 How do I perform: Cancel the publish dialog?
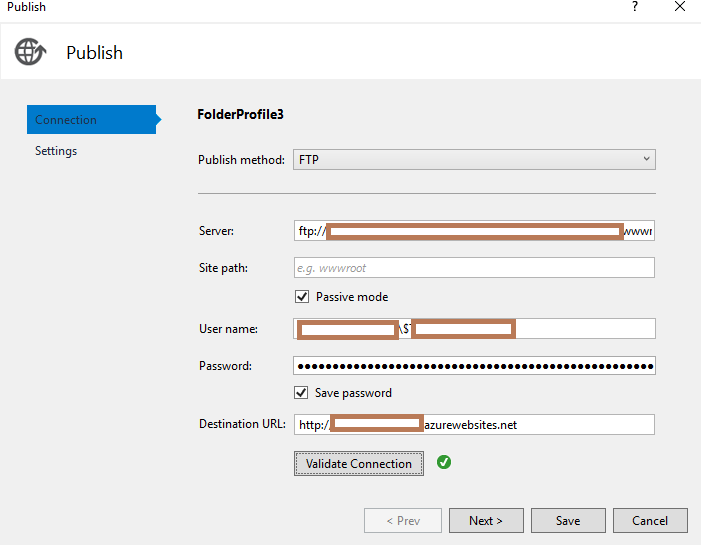coord(650,521)
